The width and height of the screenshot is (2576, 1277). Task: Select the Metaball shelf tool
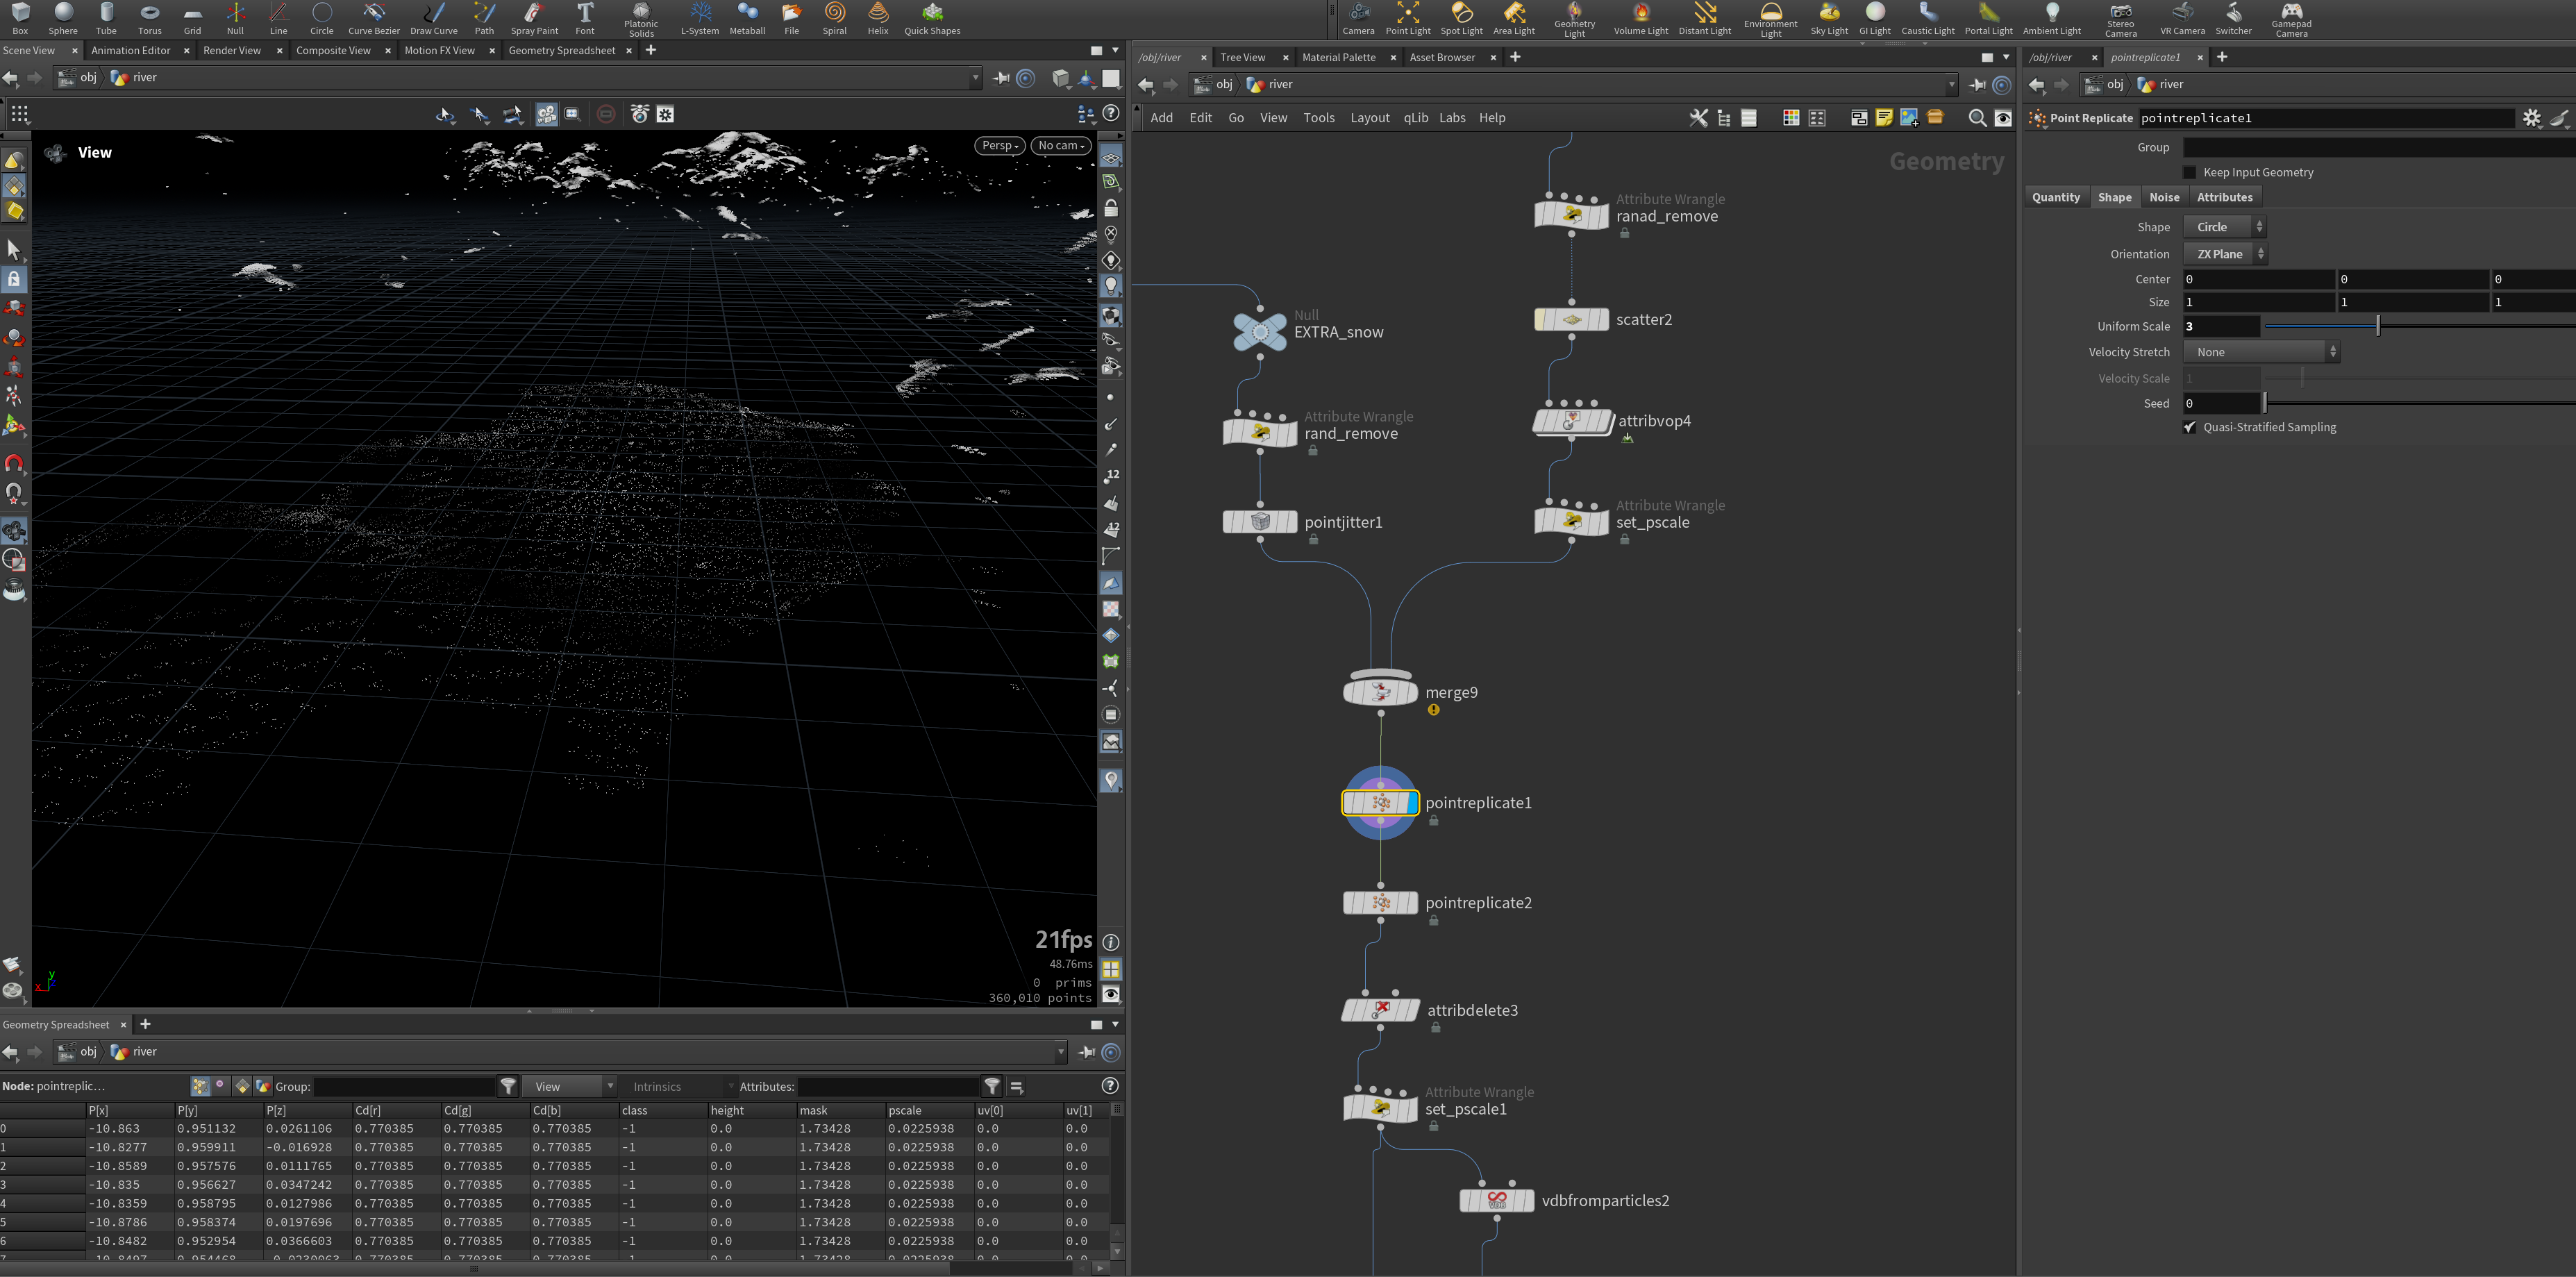(747, 19)
